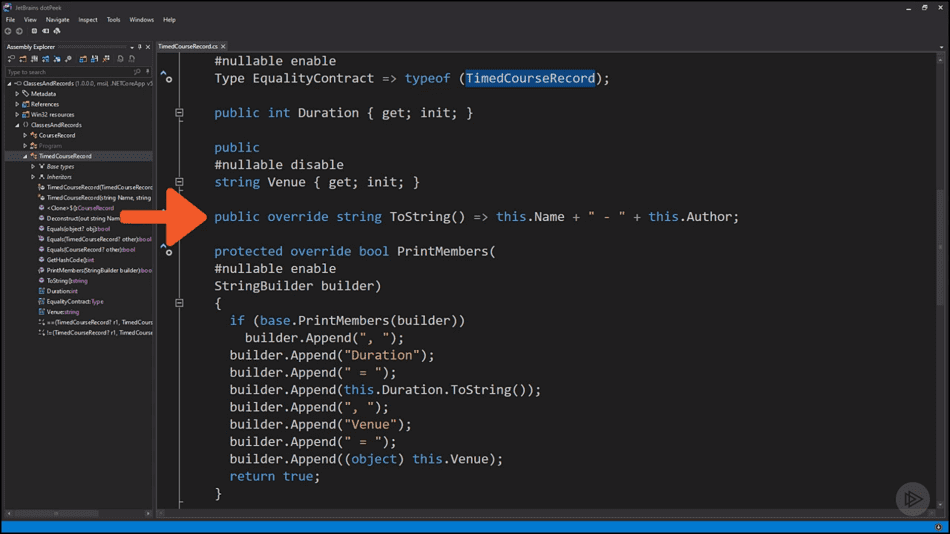Click the last icon in Assembly Explorer toolbar
950x534 pixels.
(x=131, y=59)
